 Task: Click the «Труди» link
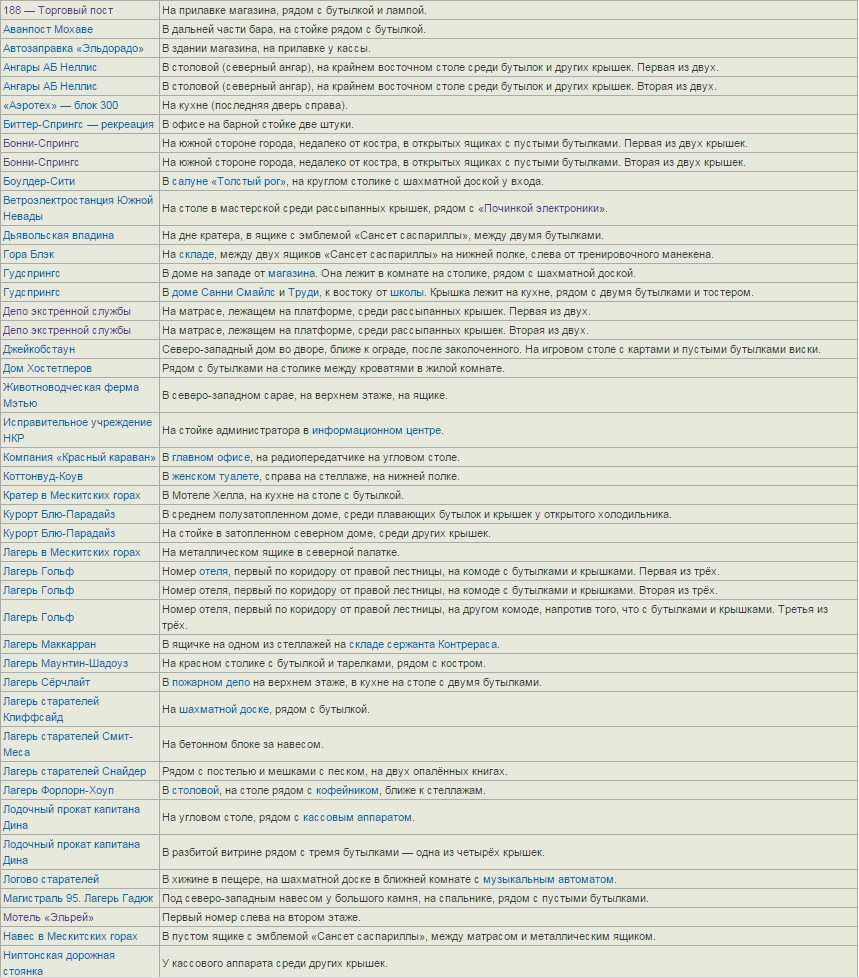[x=303, y=293]
